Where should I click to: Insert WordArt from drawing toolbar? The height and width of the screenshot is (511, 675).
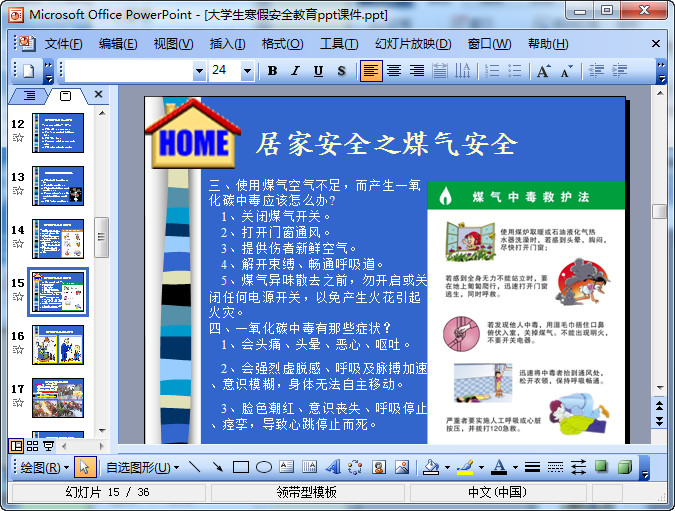332,467
